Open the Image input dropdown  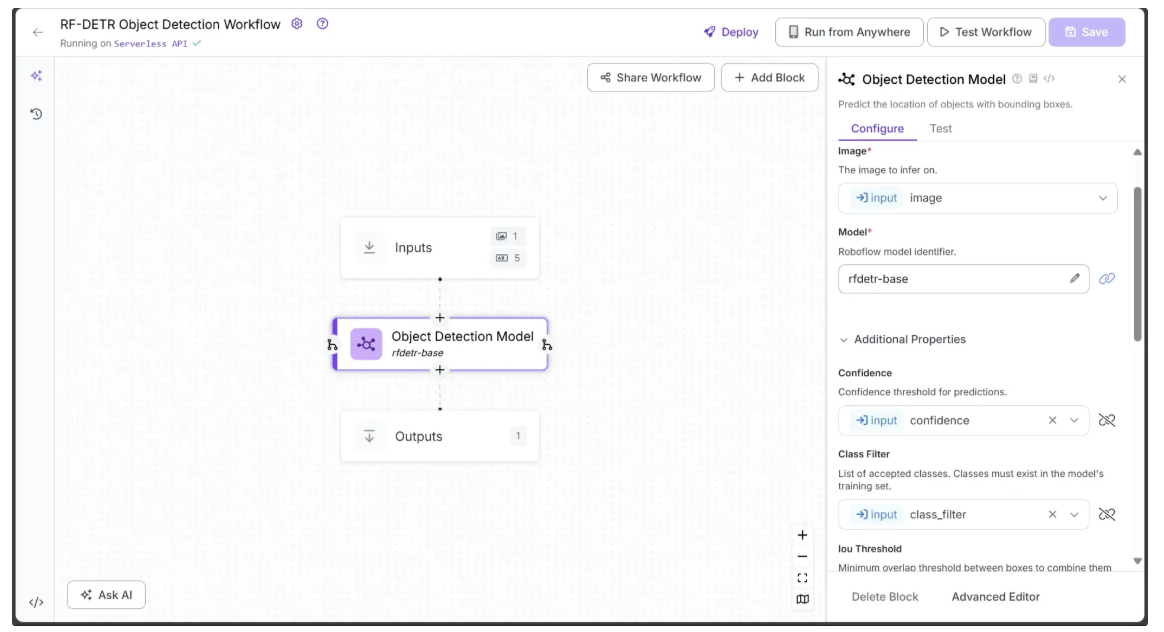1103,198
